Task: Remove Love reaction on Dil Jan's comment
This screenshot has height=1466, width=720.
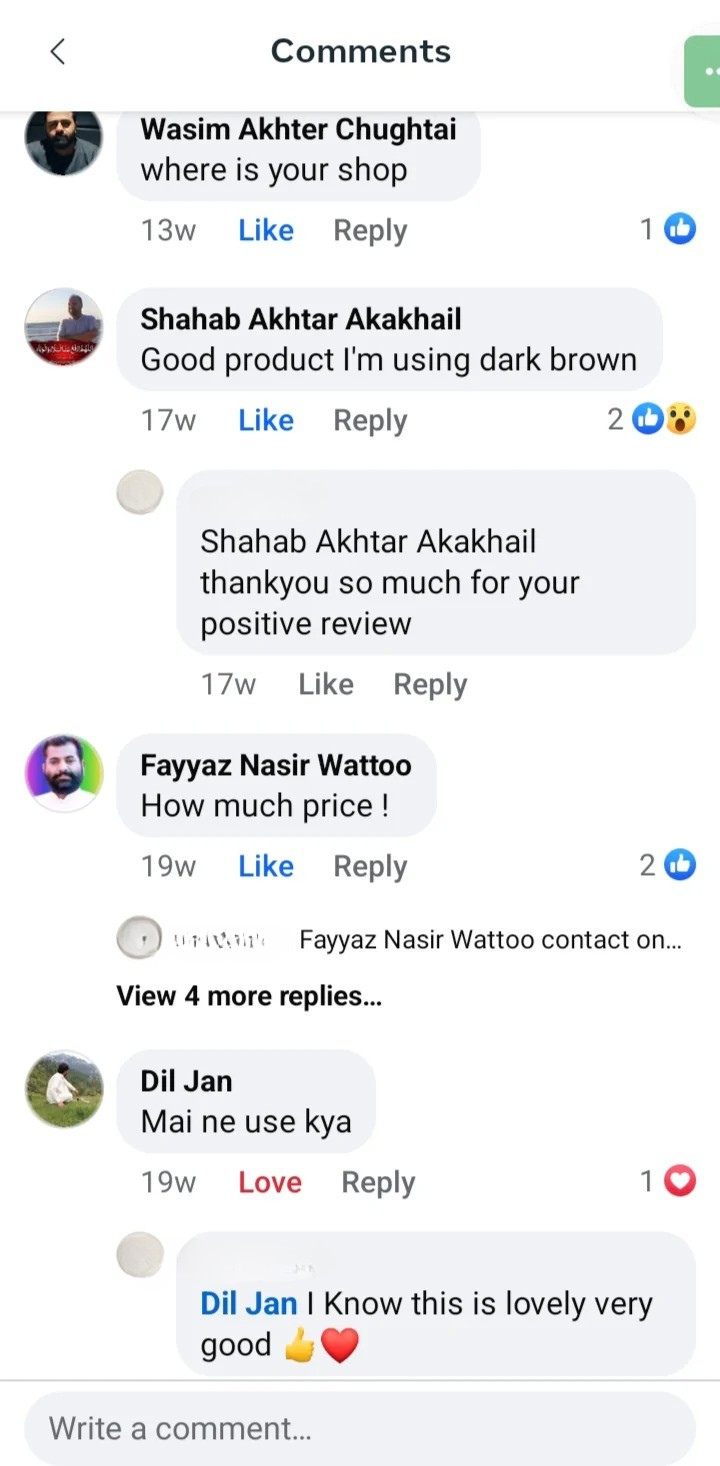Action: (270, 1182)
